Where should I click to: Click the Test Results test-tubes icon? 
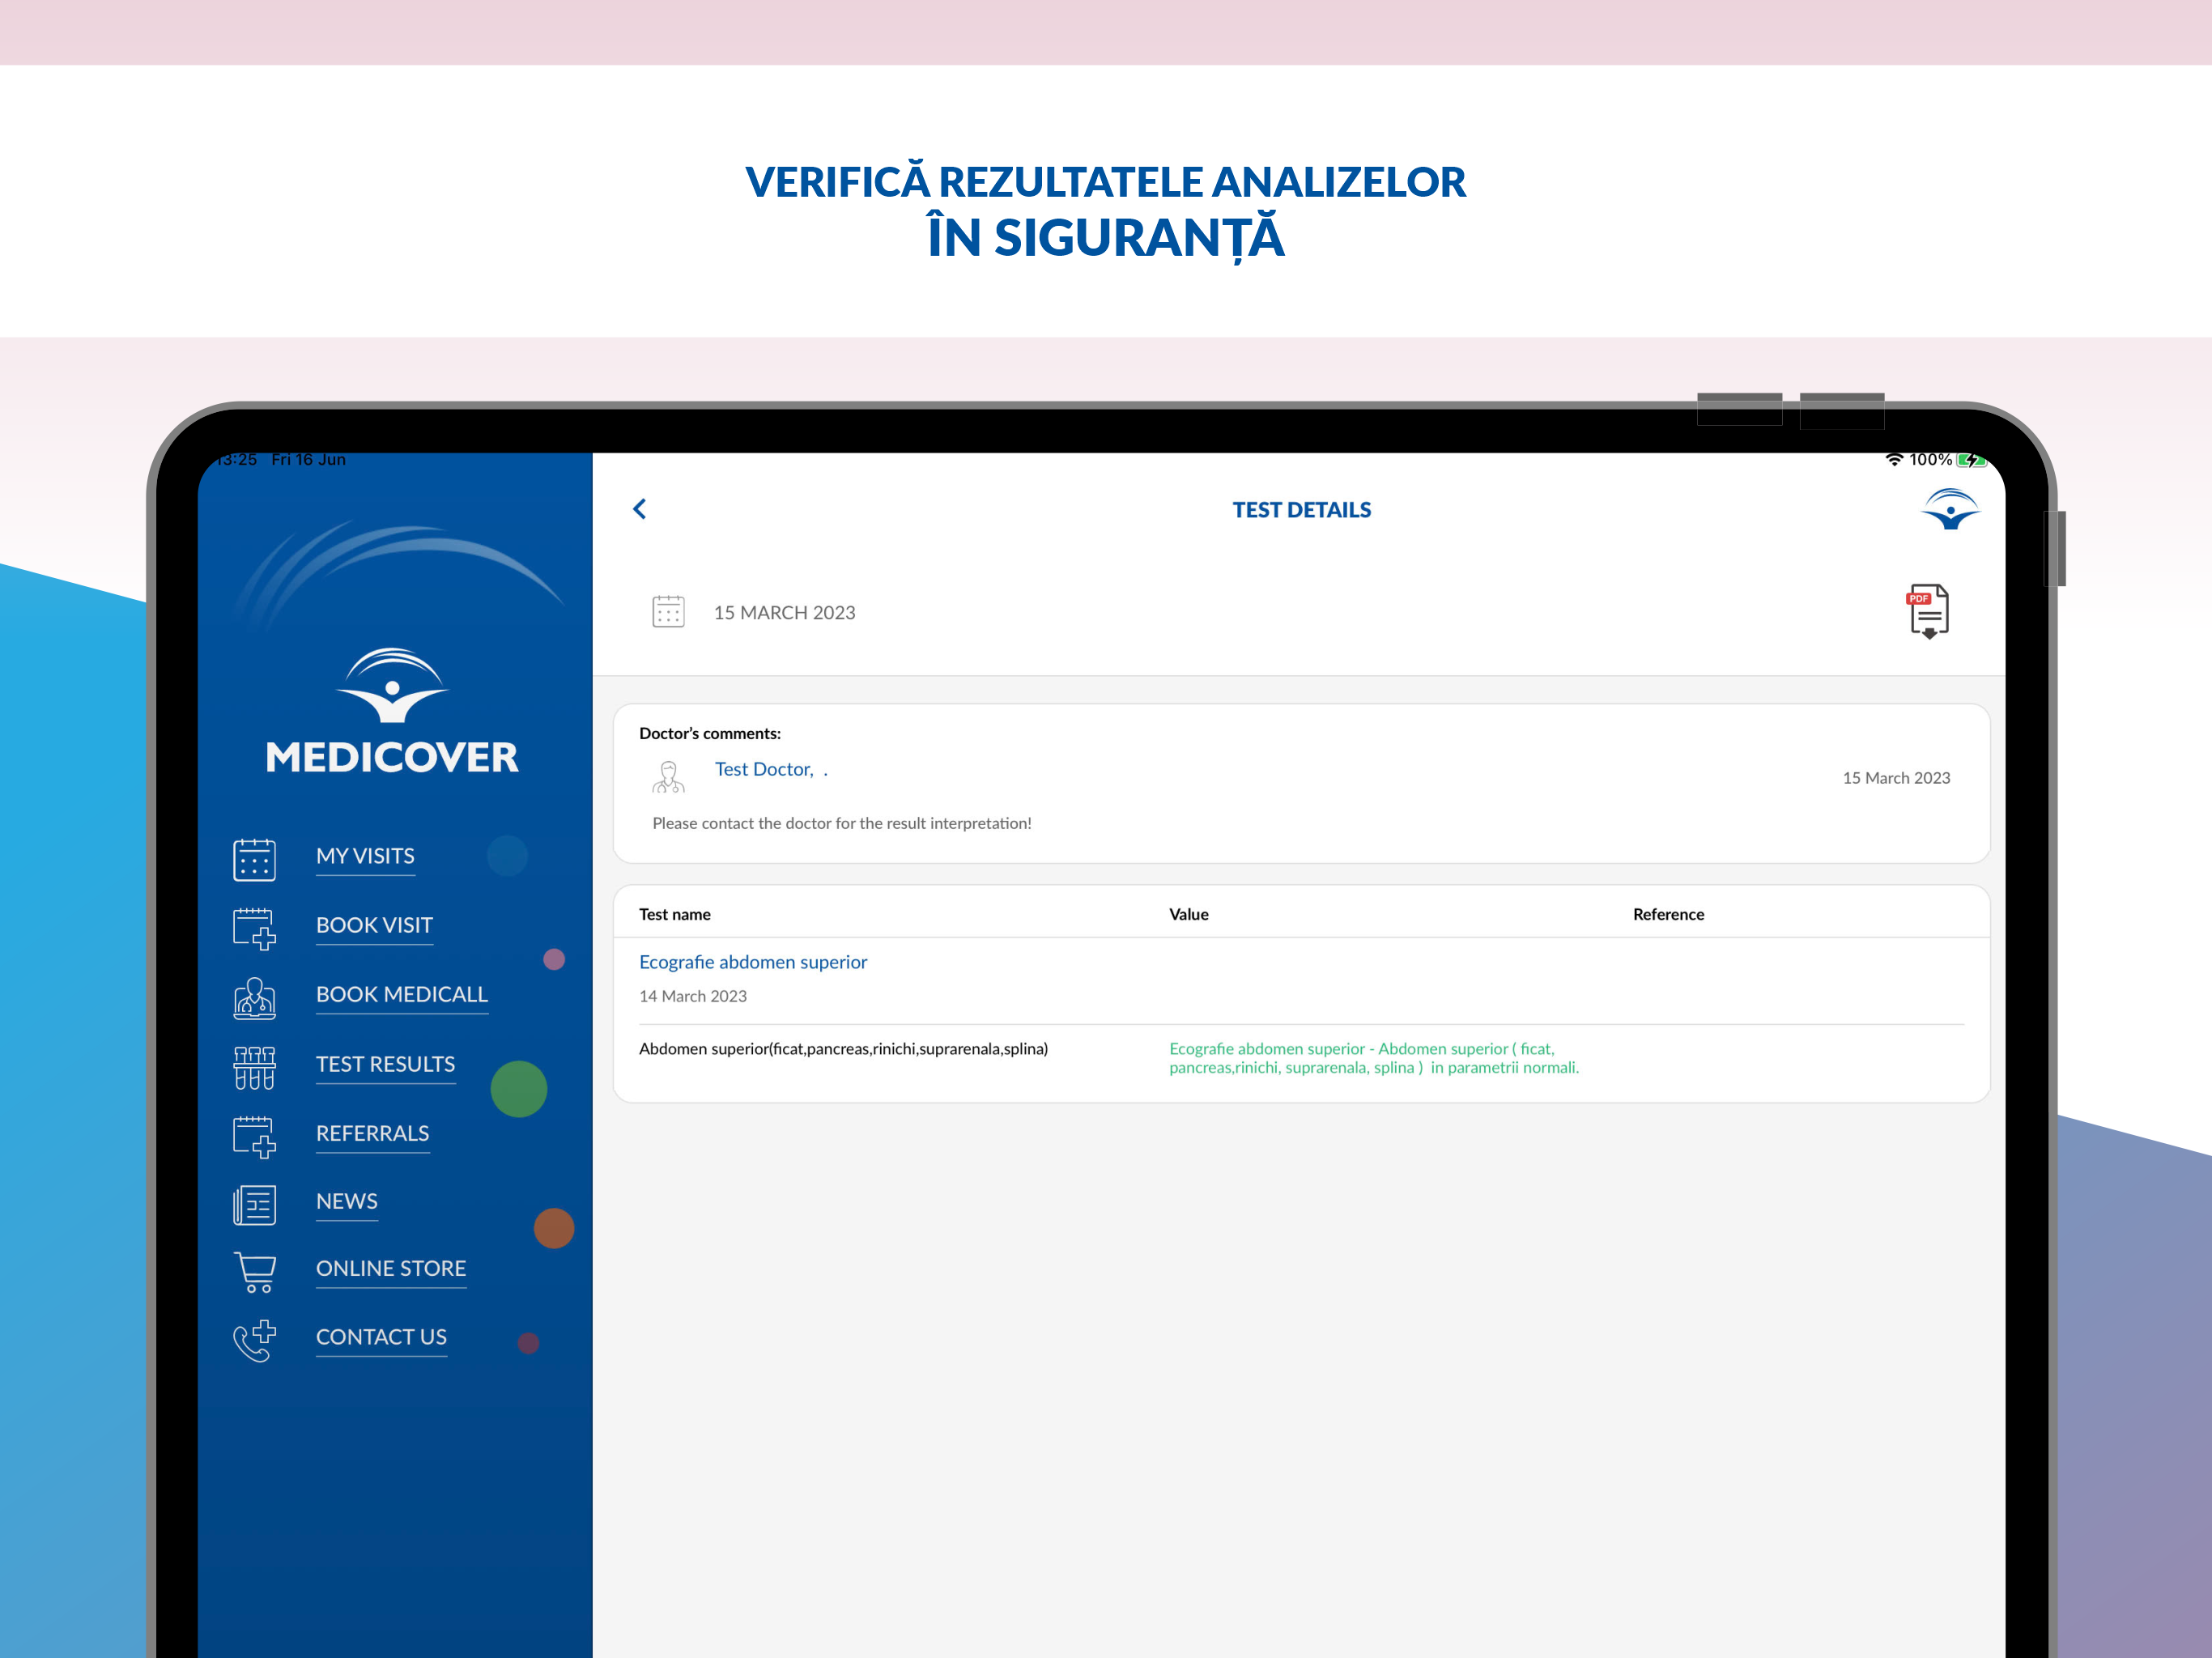click(254, 1067)
